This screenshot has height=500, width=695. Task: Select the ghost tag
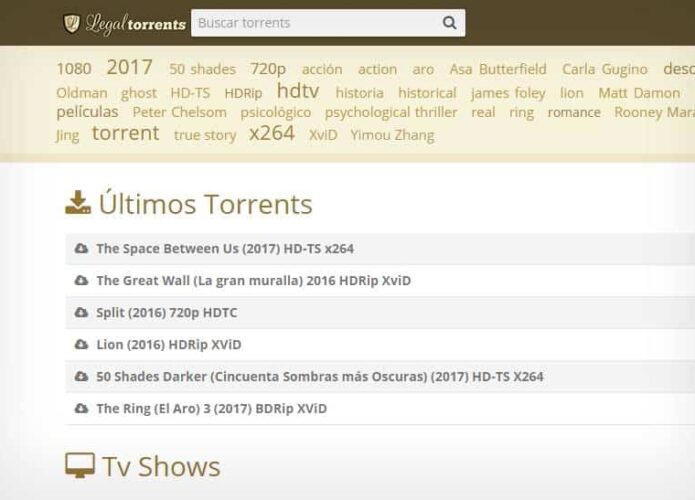(x=139, y=93)
